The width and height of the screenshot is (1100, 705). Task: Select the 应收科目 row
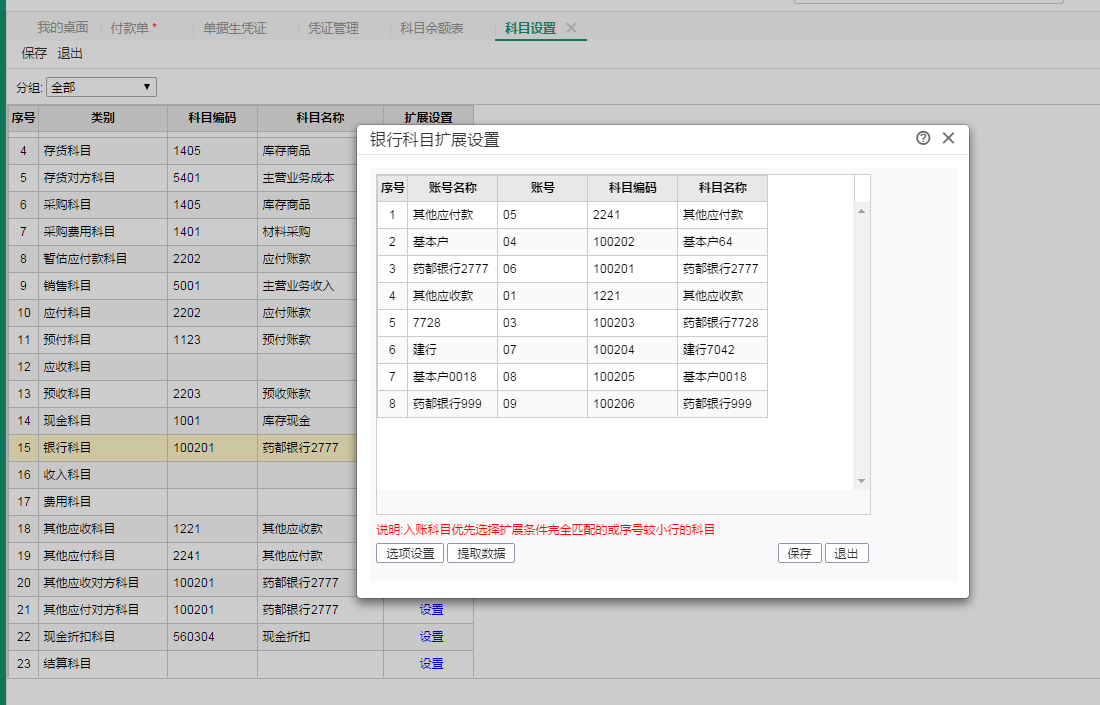pos(182,367)
